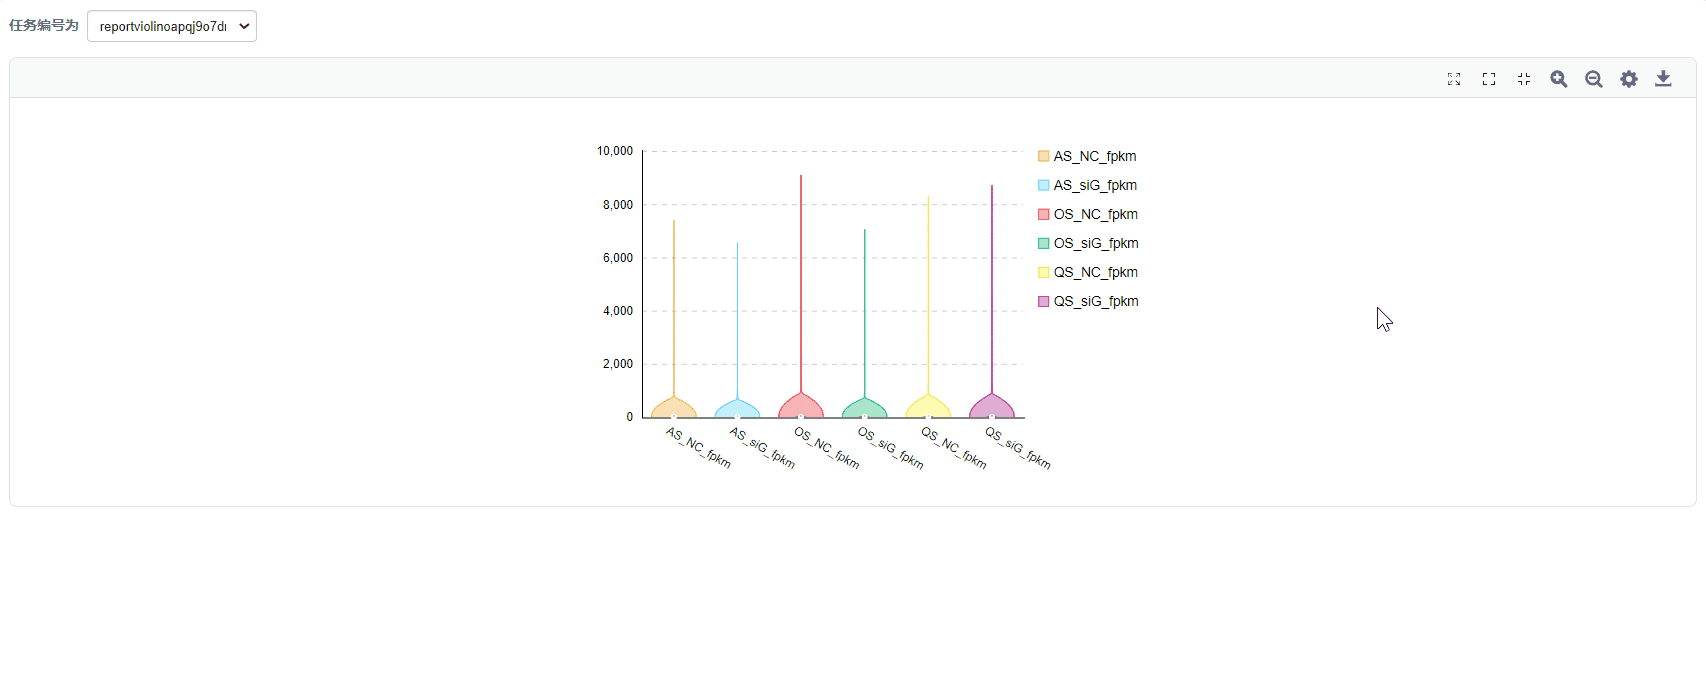Toggle AS_NC_fpkm legend swatch

1044,156
